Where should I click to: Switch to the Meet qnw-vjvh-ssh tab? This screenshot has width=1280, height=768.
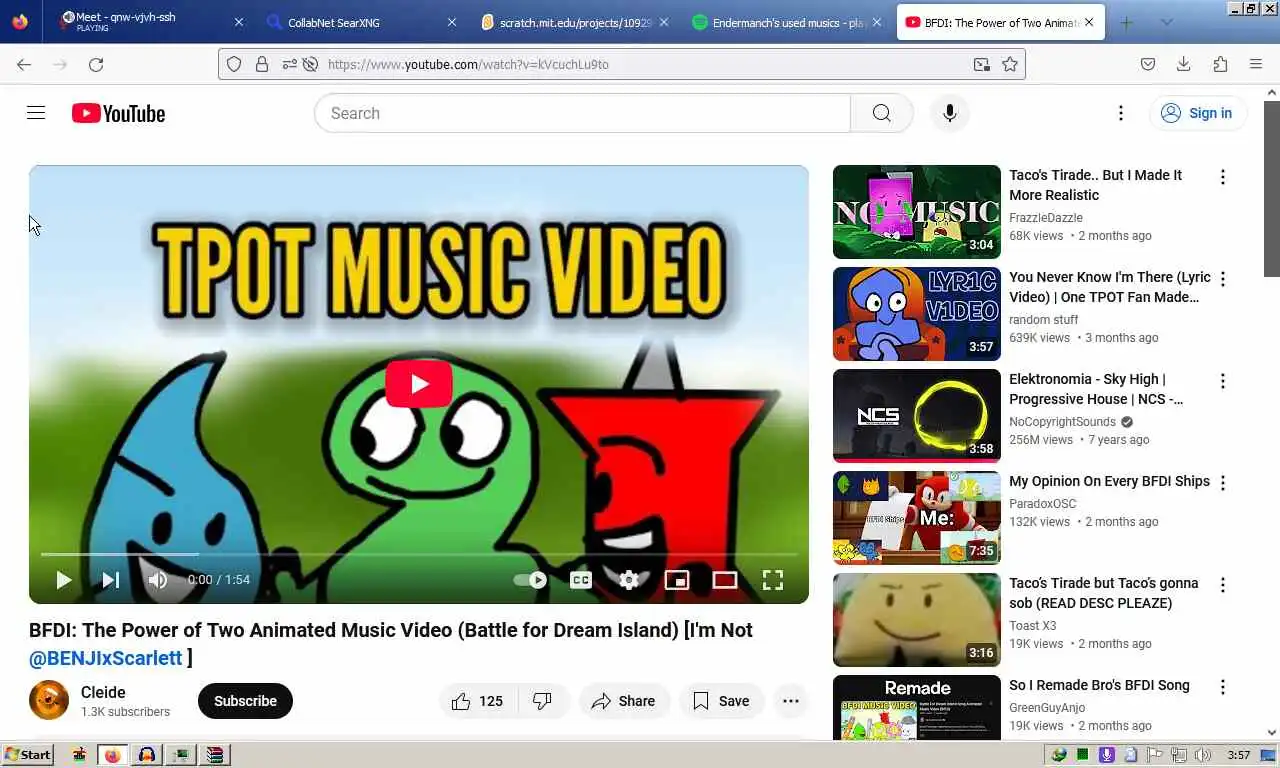point(150,22)
